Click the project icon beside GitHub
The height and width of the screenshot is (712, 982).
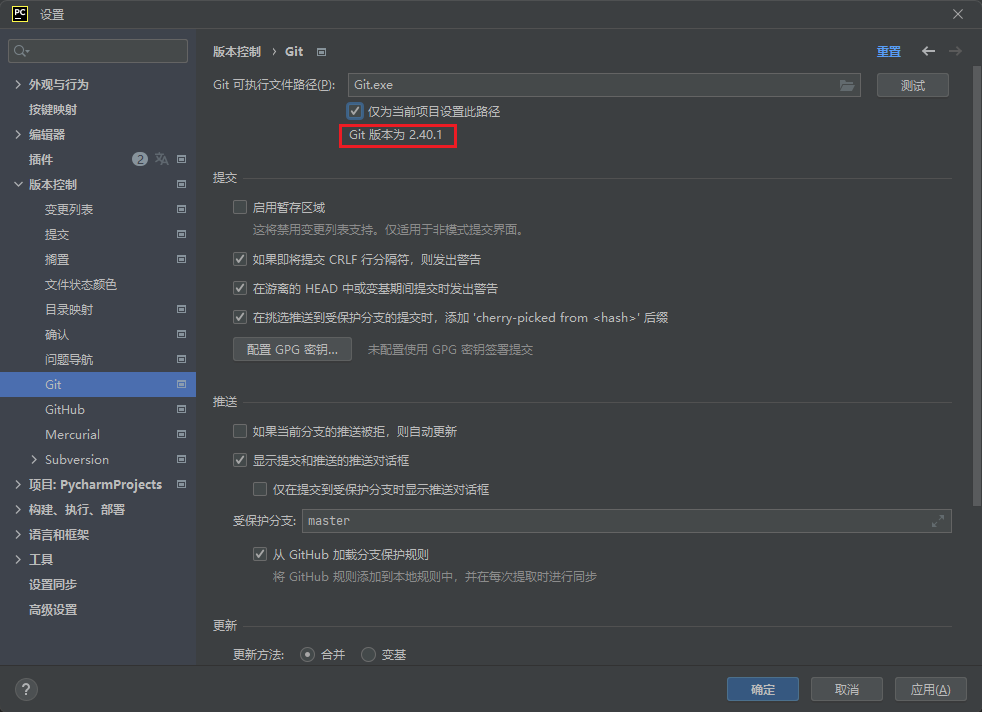[x=182, y=410]
